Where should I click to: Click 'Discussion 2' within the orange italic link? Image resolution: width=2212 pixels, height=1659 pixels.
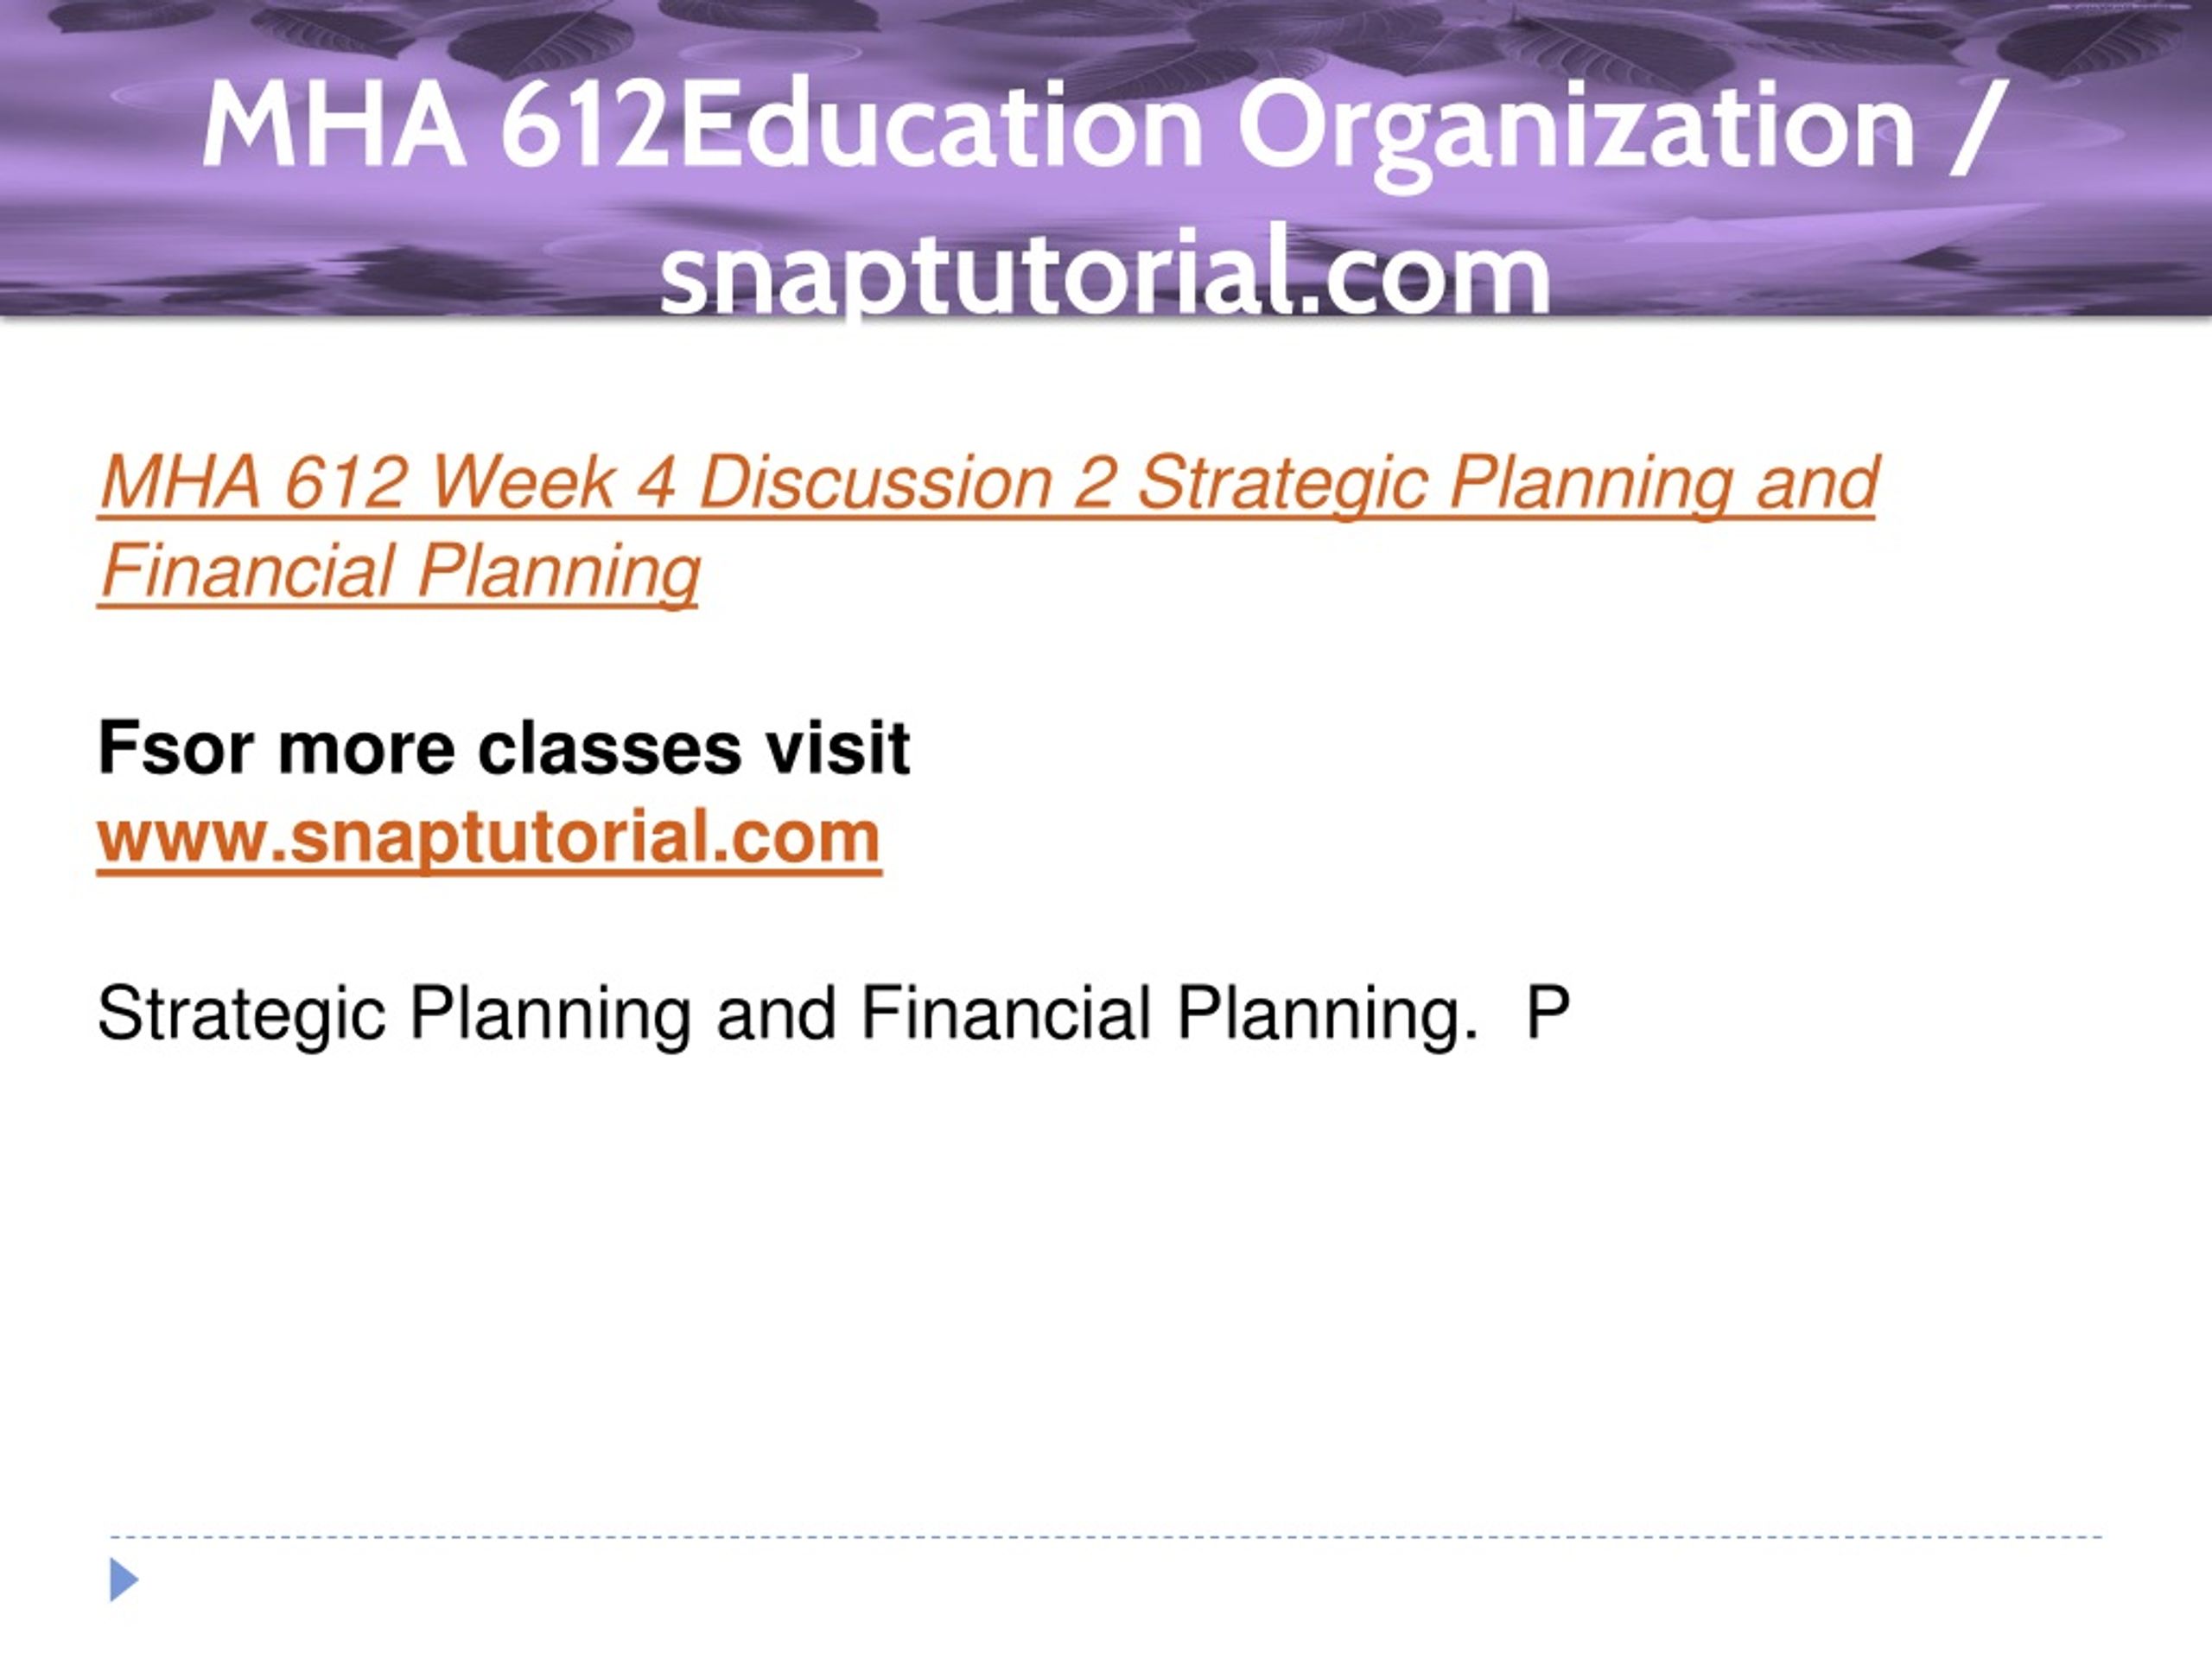click(x=905, y=482)
